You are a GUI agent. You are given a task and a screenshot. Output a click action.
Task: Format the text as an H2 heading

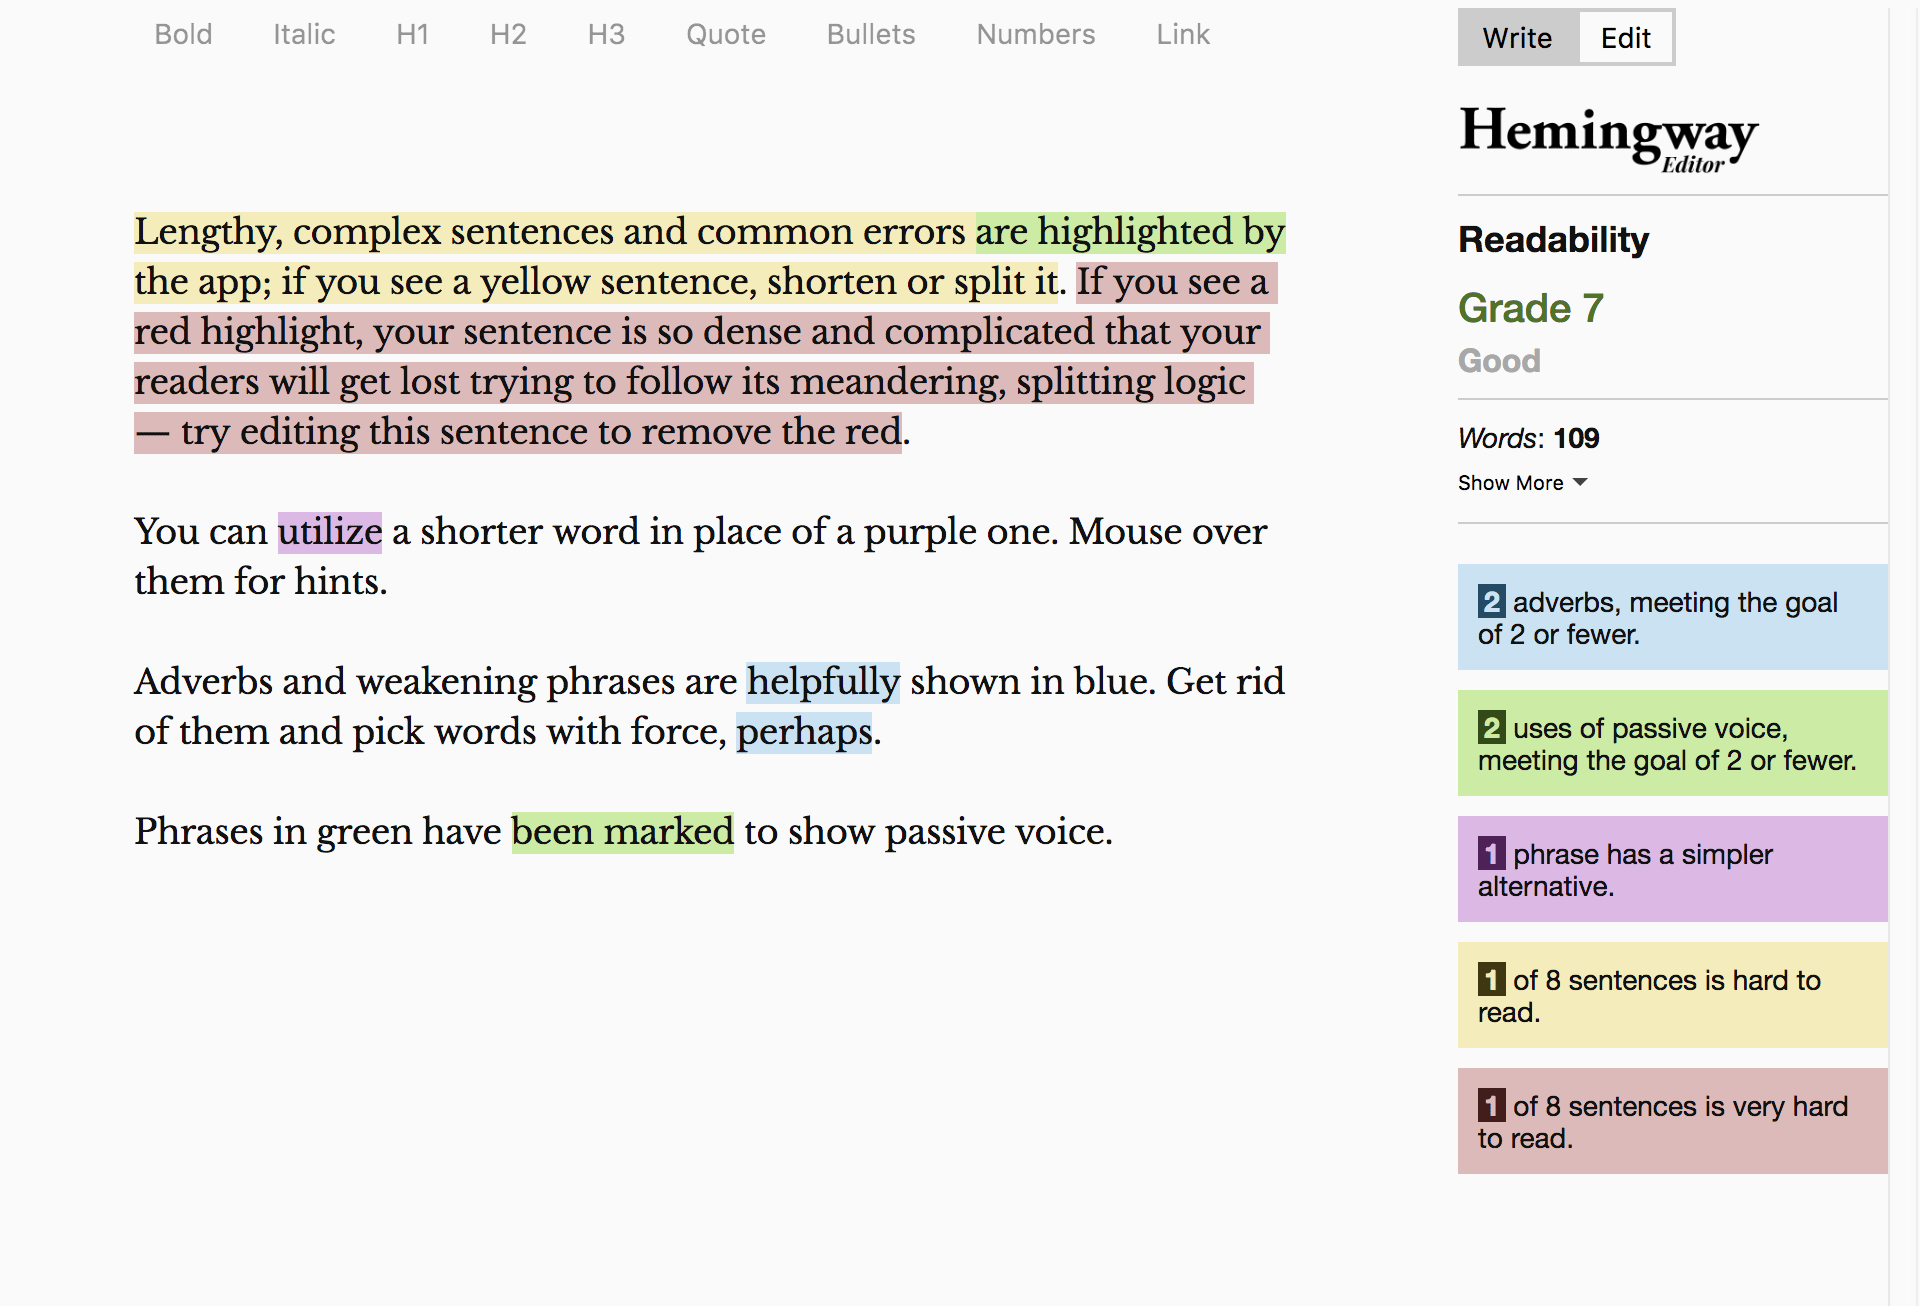point(509,34)
